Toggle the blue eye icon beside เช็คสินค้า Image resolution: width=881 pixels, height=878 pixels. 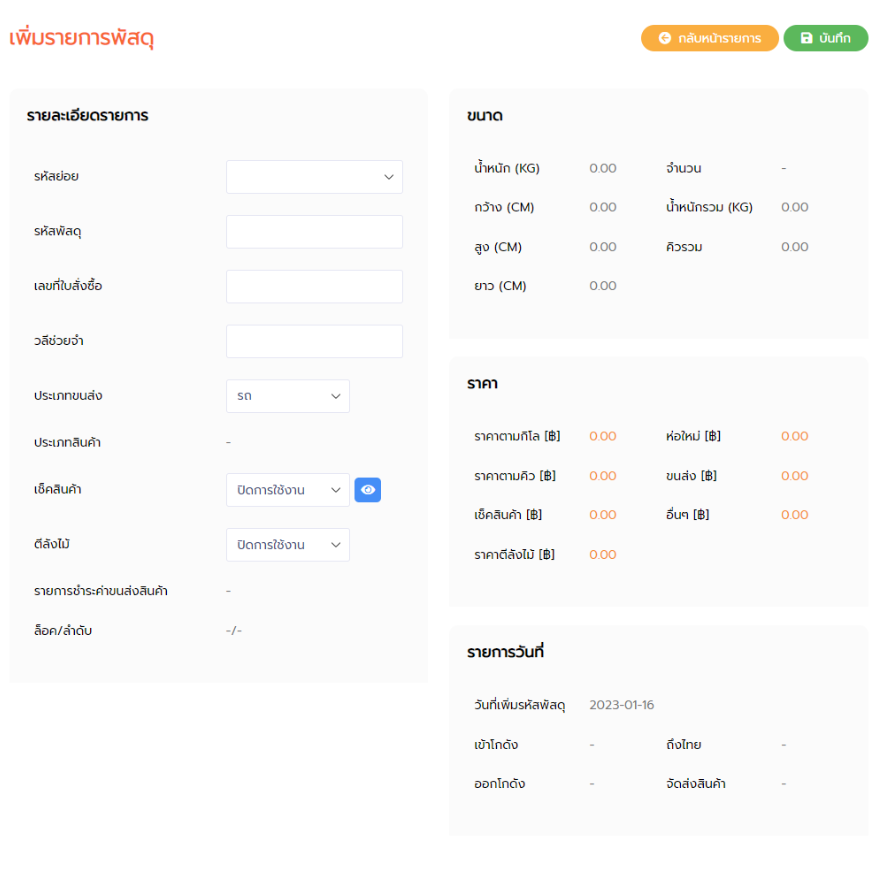[368, 490]
